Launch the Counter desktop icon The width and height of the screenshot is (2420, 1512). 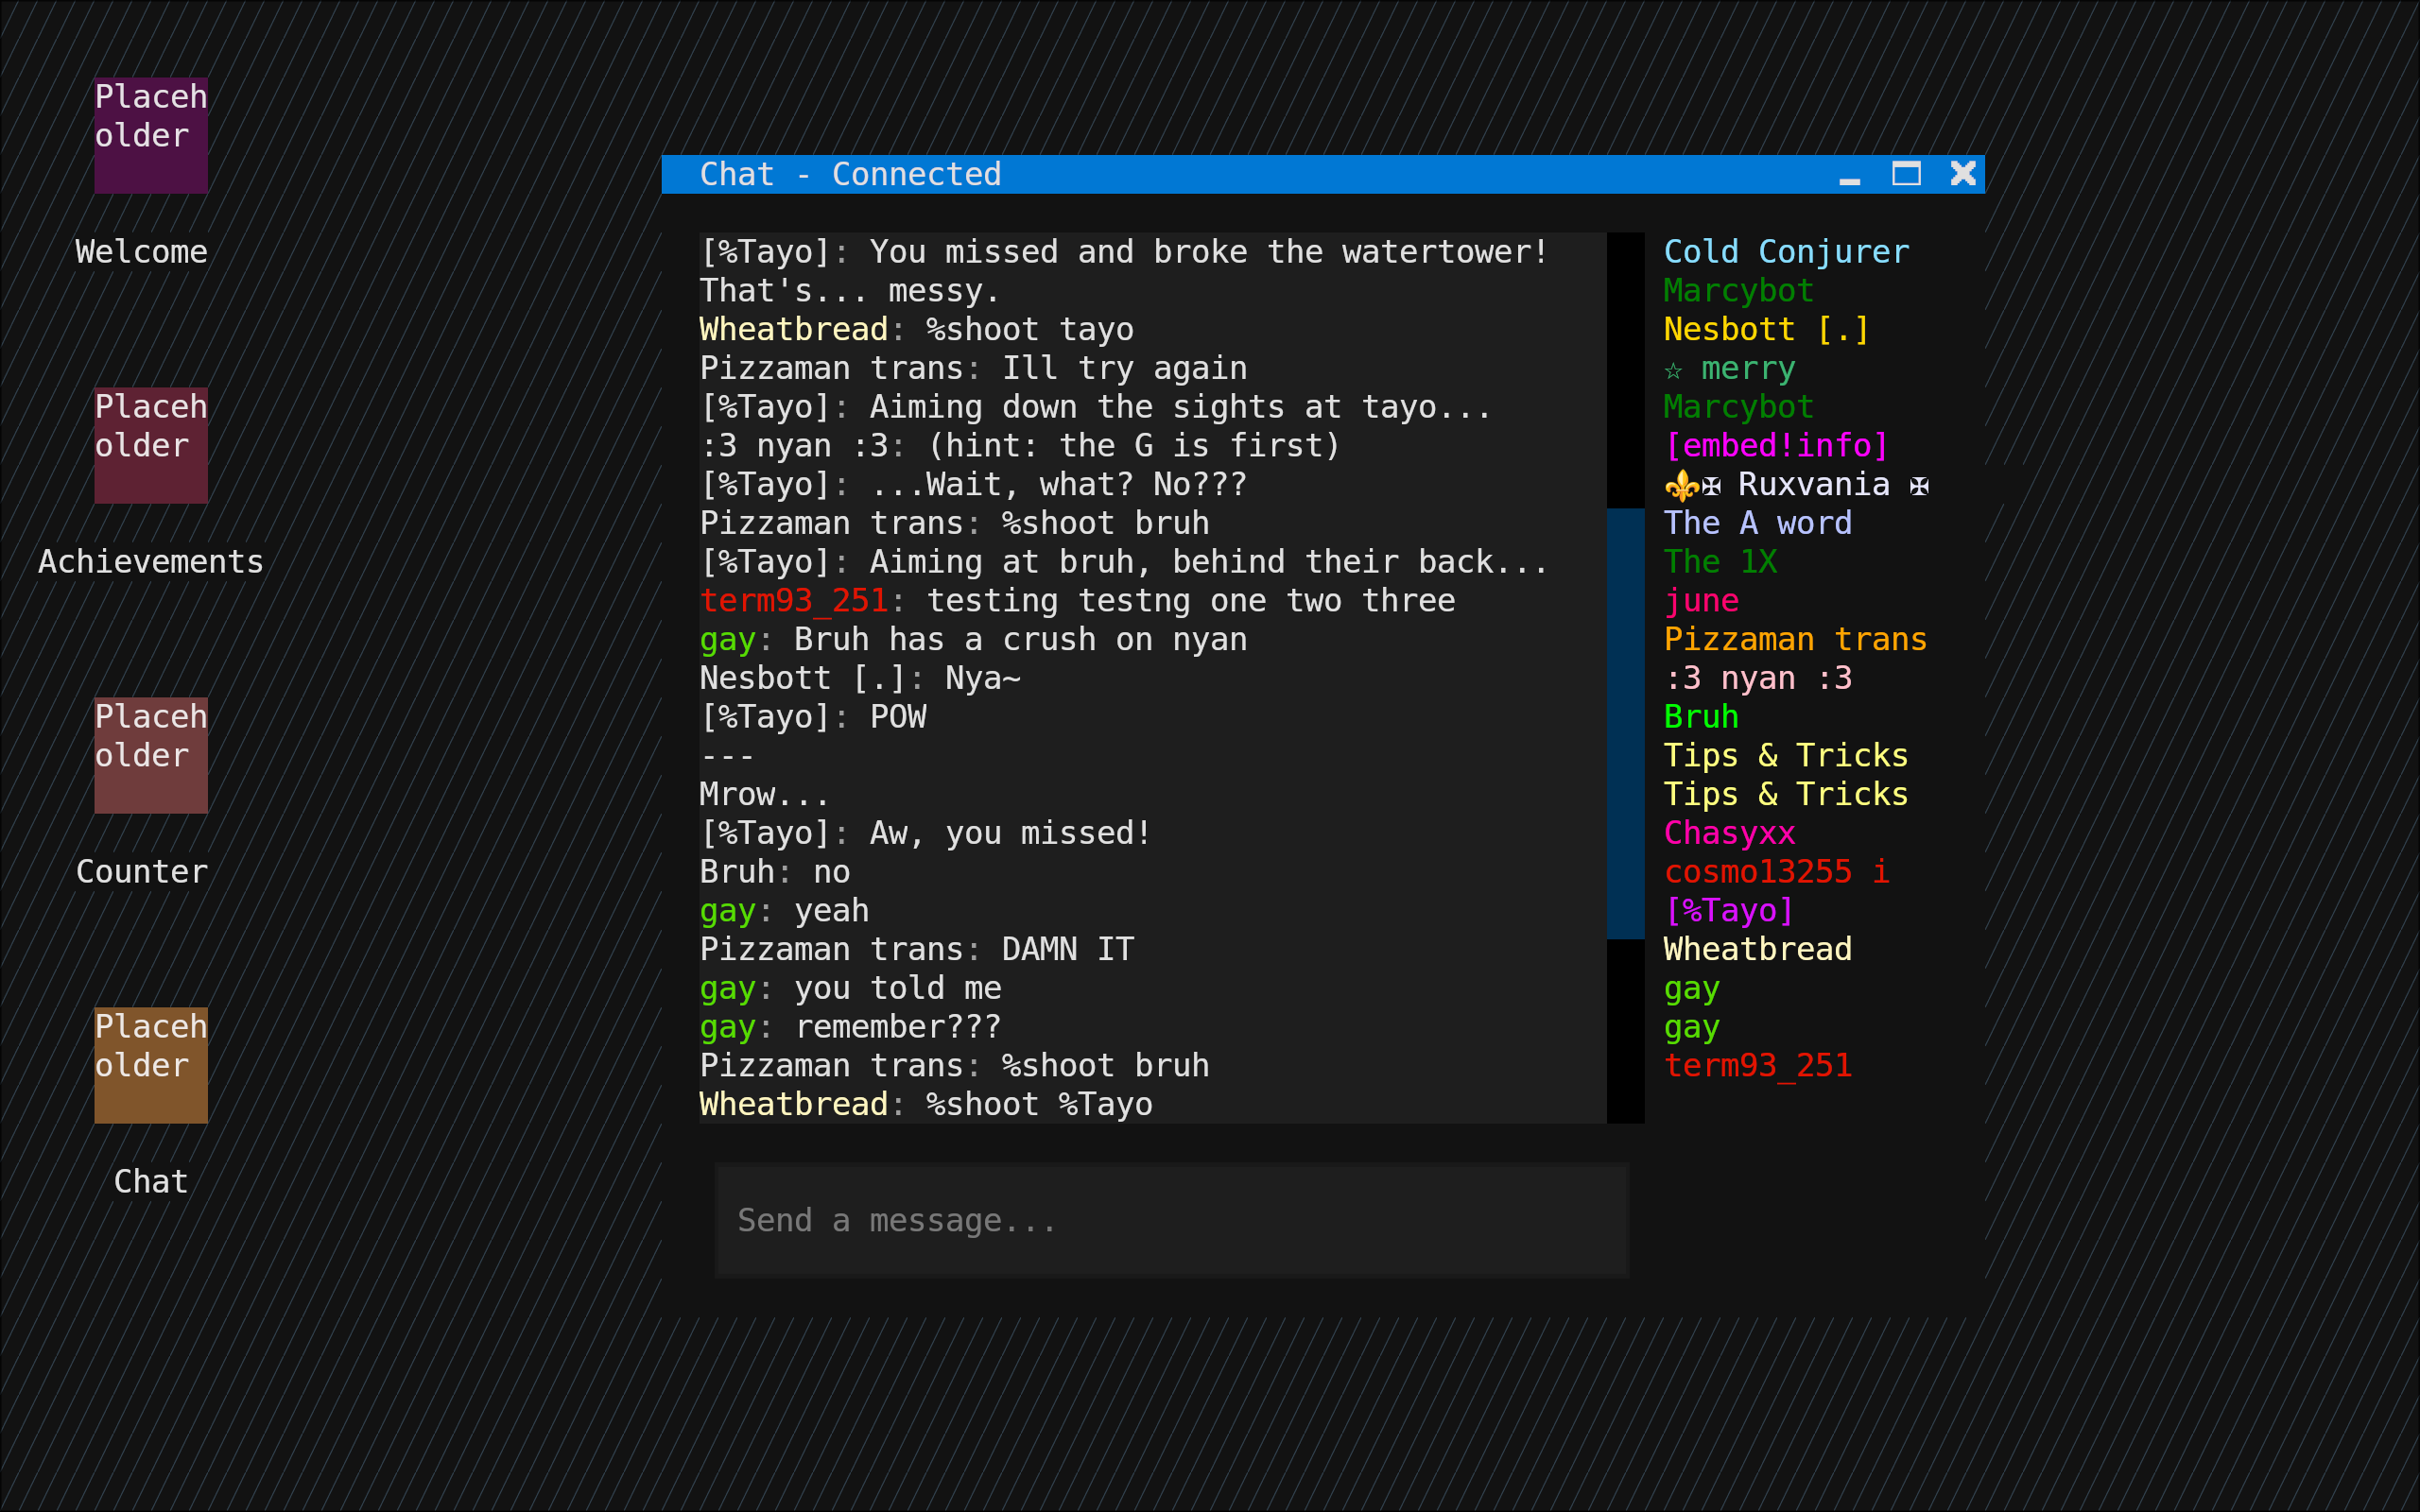coord(151,755)
